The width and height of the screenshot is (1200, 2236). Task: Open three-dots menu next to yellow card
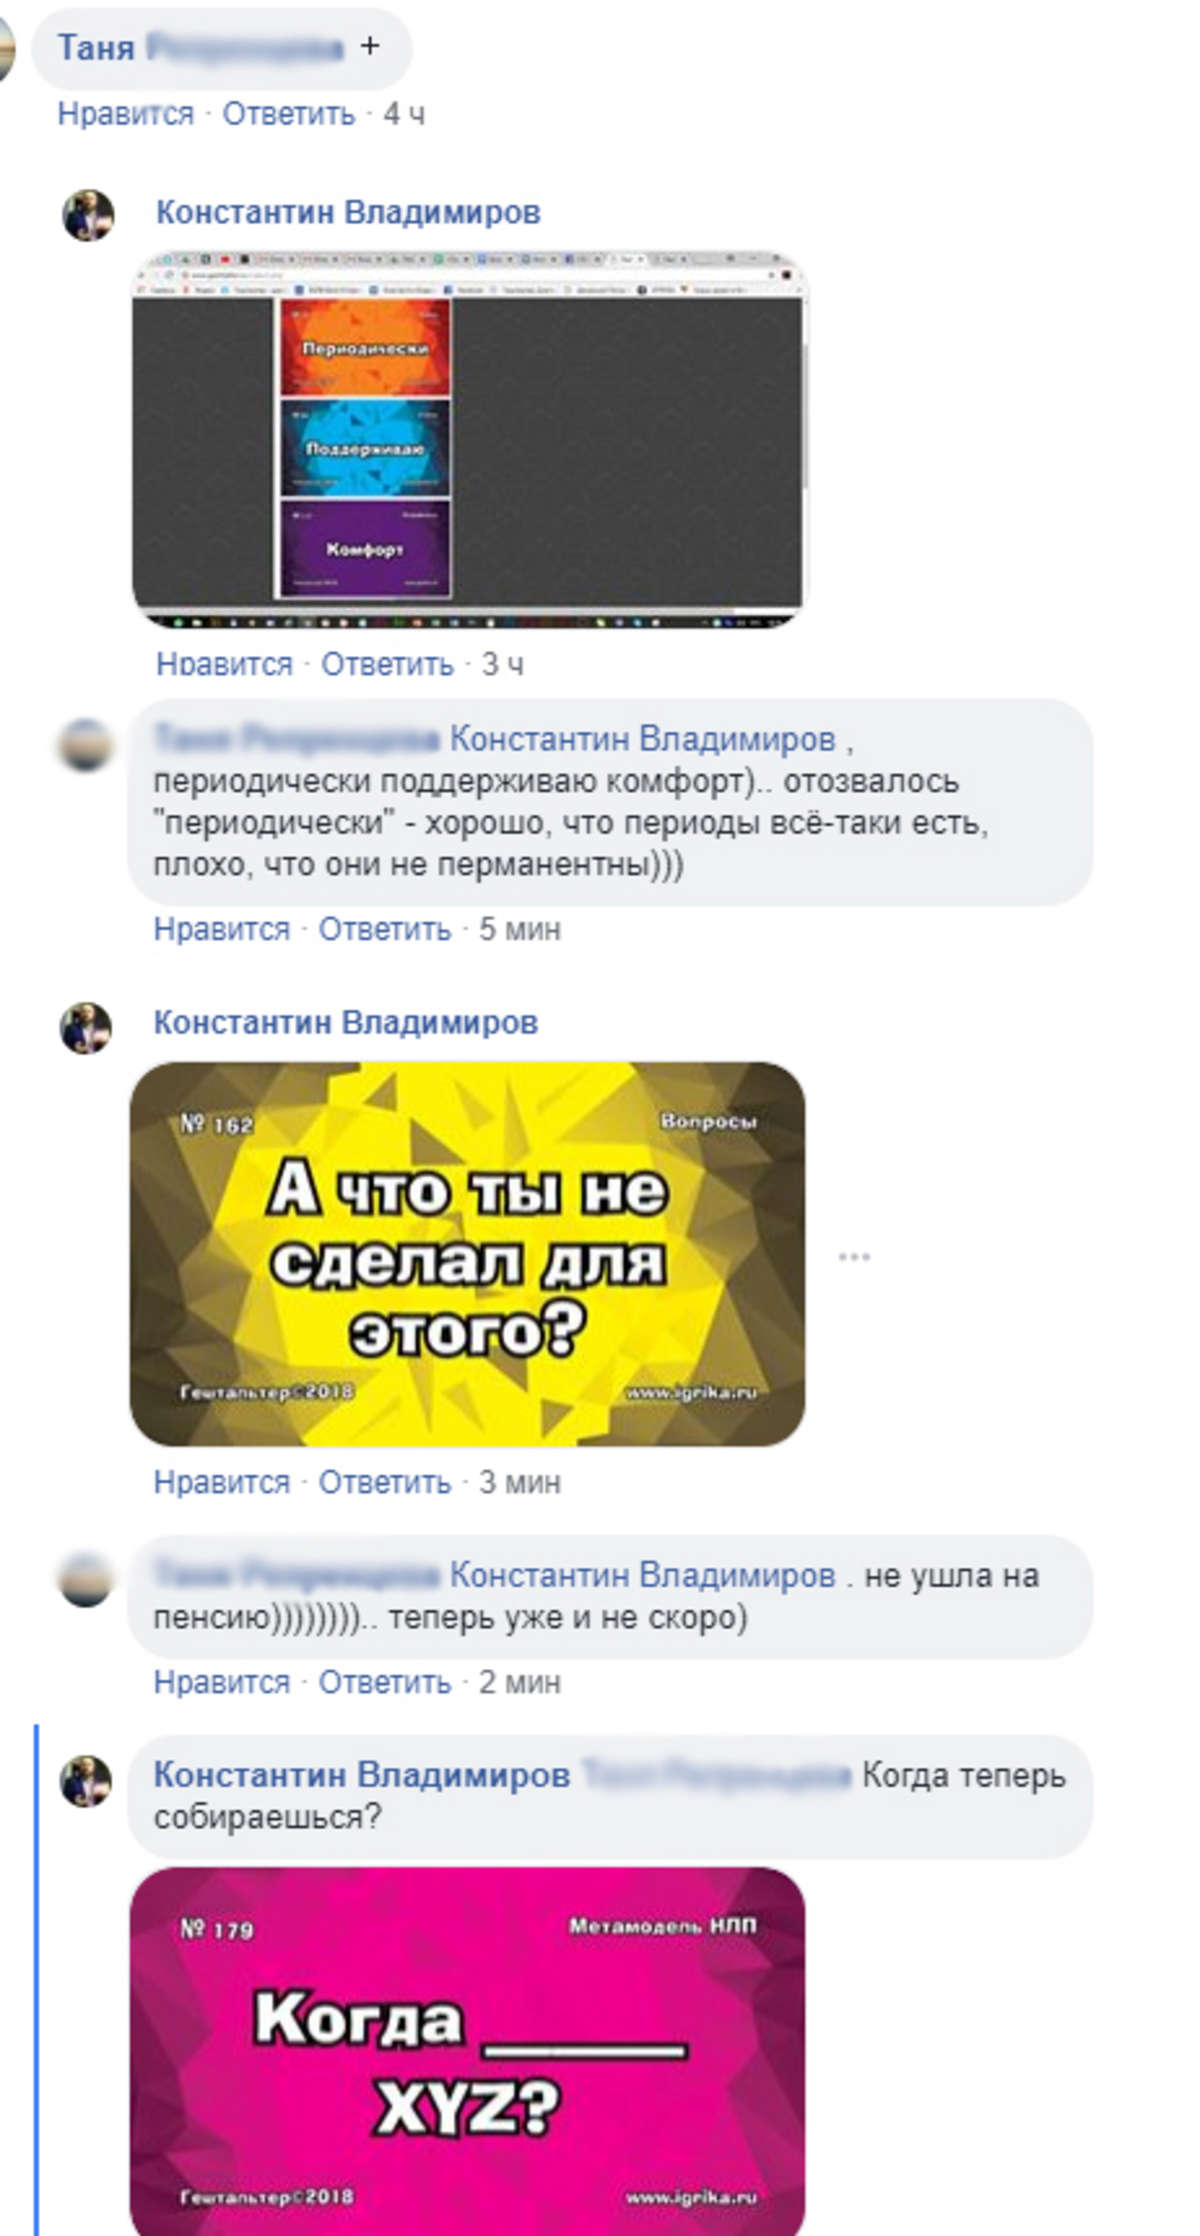click(x=854, y=1256)
